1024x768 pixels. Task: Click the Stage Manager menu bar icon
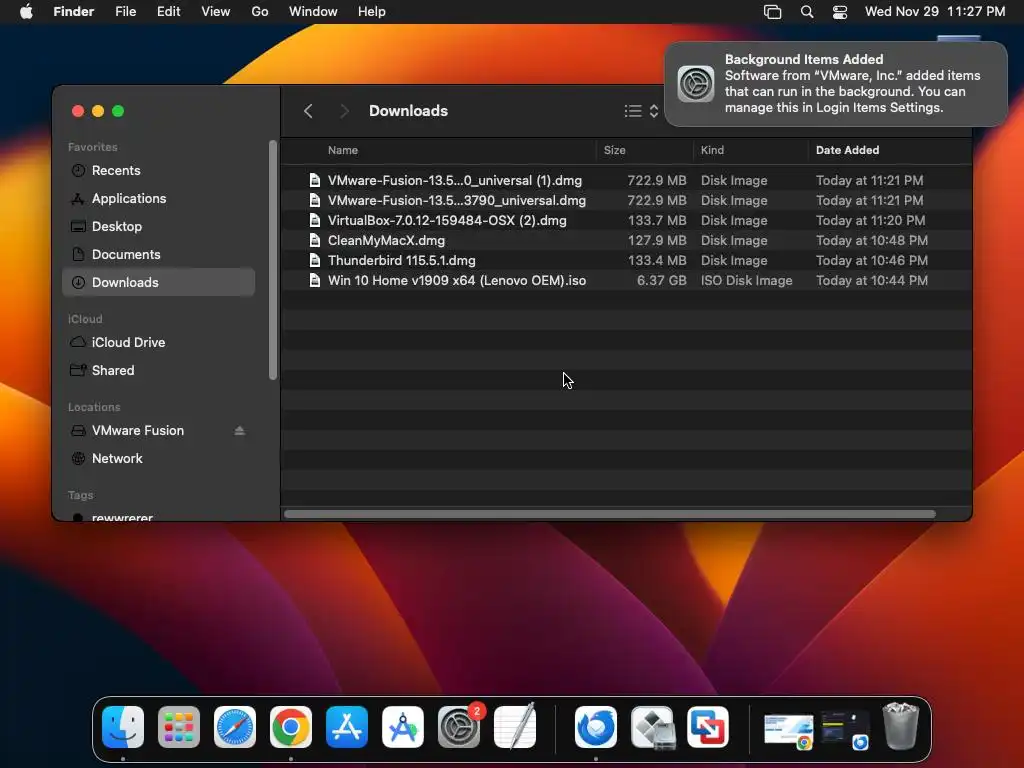click(773, 12)
